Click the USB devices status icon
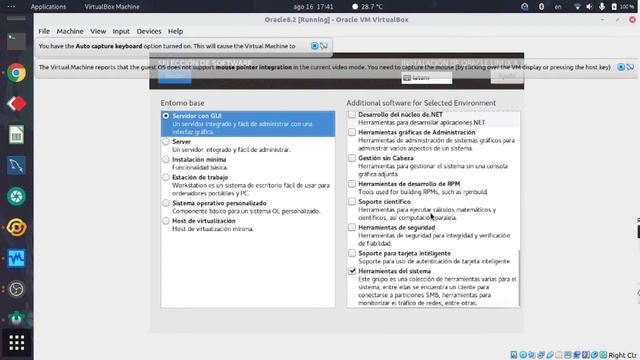The height and width of the screenshot is (360, 640). 550,355
